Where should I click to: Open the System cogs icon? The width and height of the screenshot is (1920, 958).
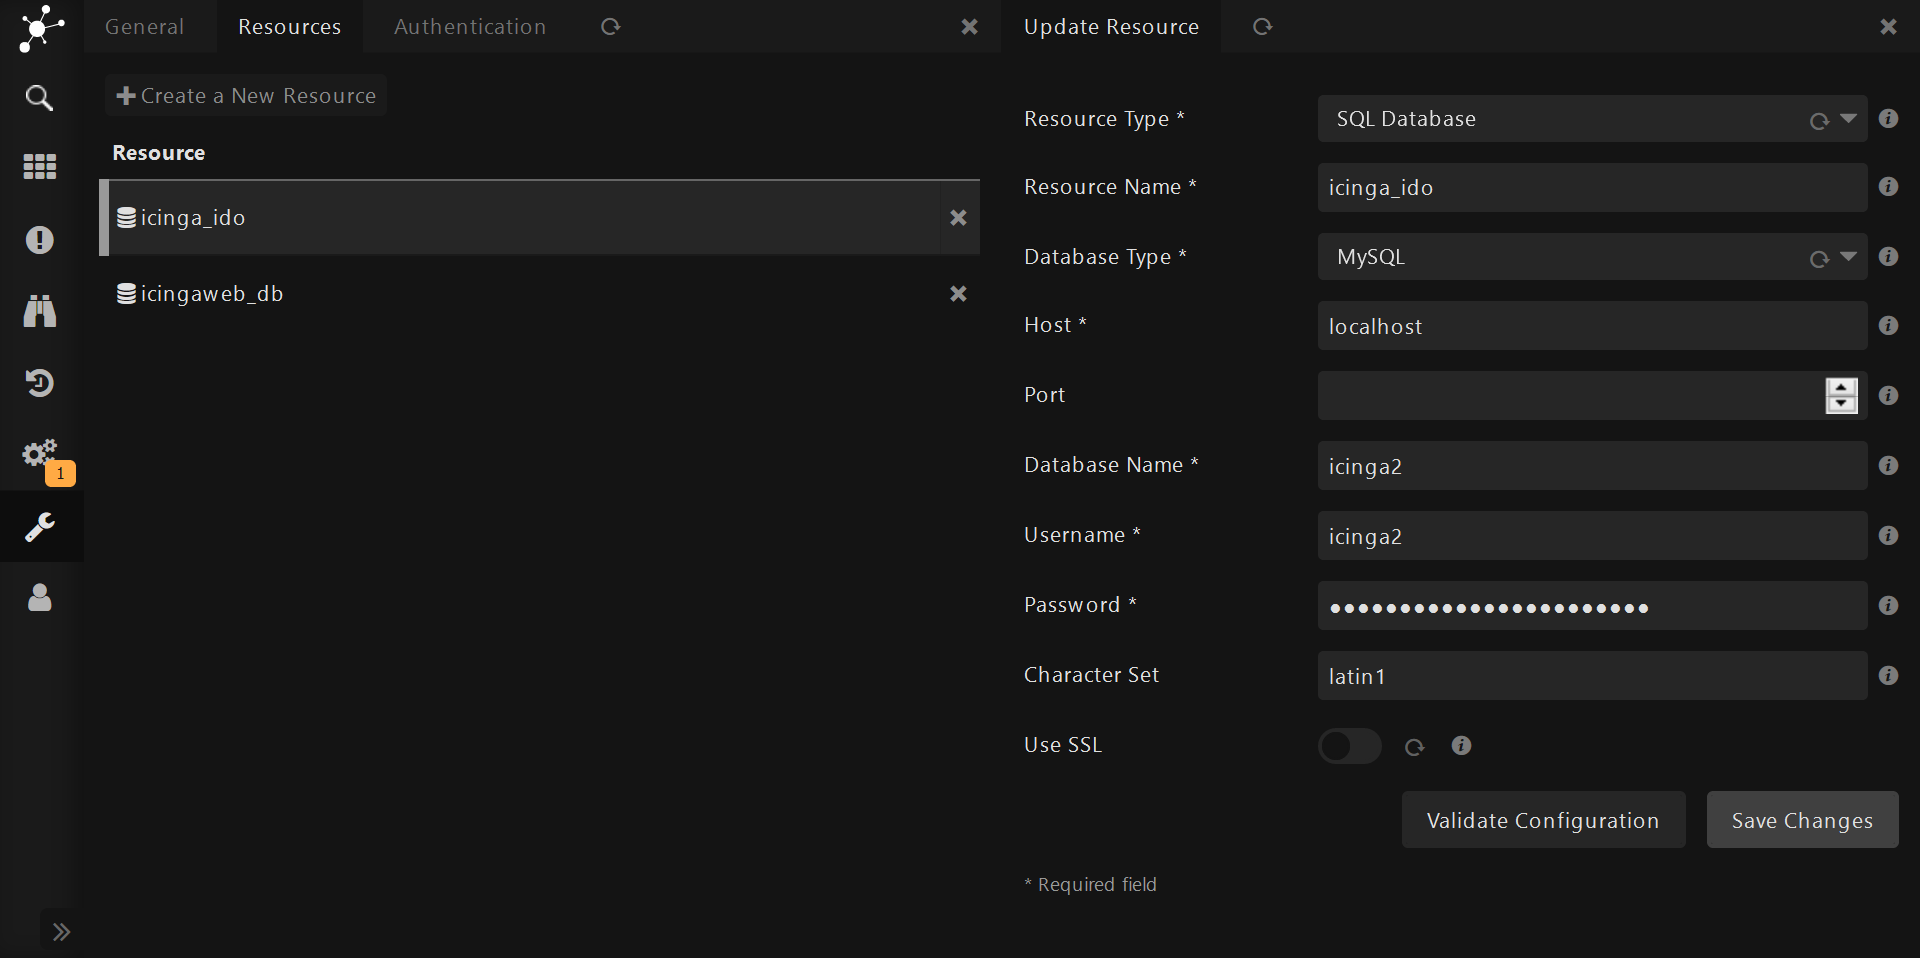[x=40, y=454]
